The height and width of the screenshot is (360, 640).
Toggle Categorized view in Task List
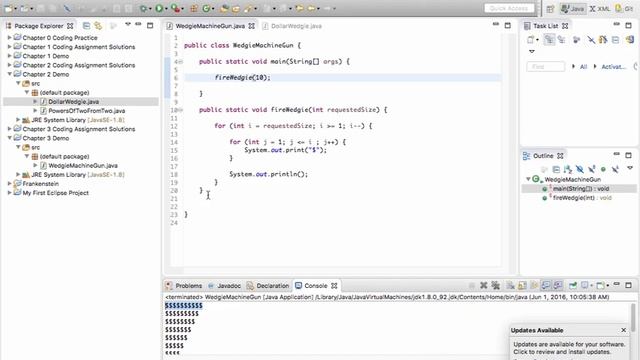coord(549,40)
